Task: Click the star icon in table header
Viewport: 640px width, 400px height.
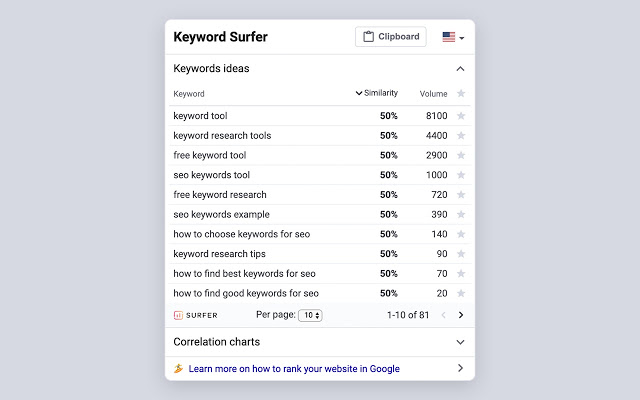Action: pos(461,94)
